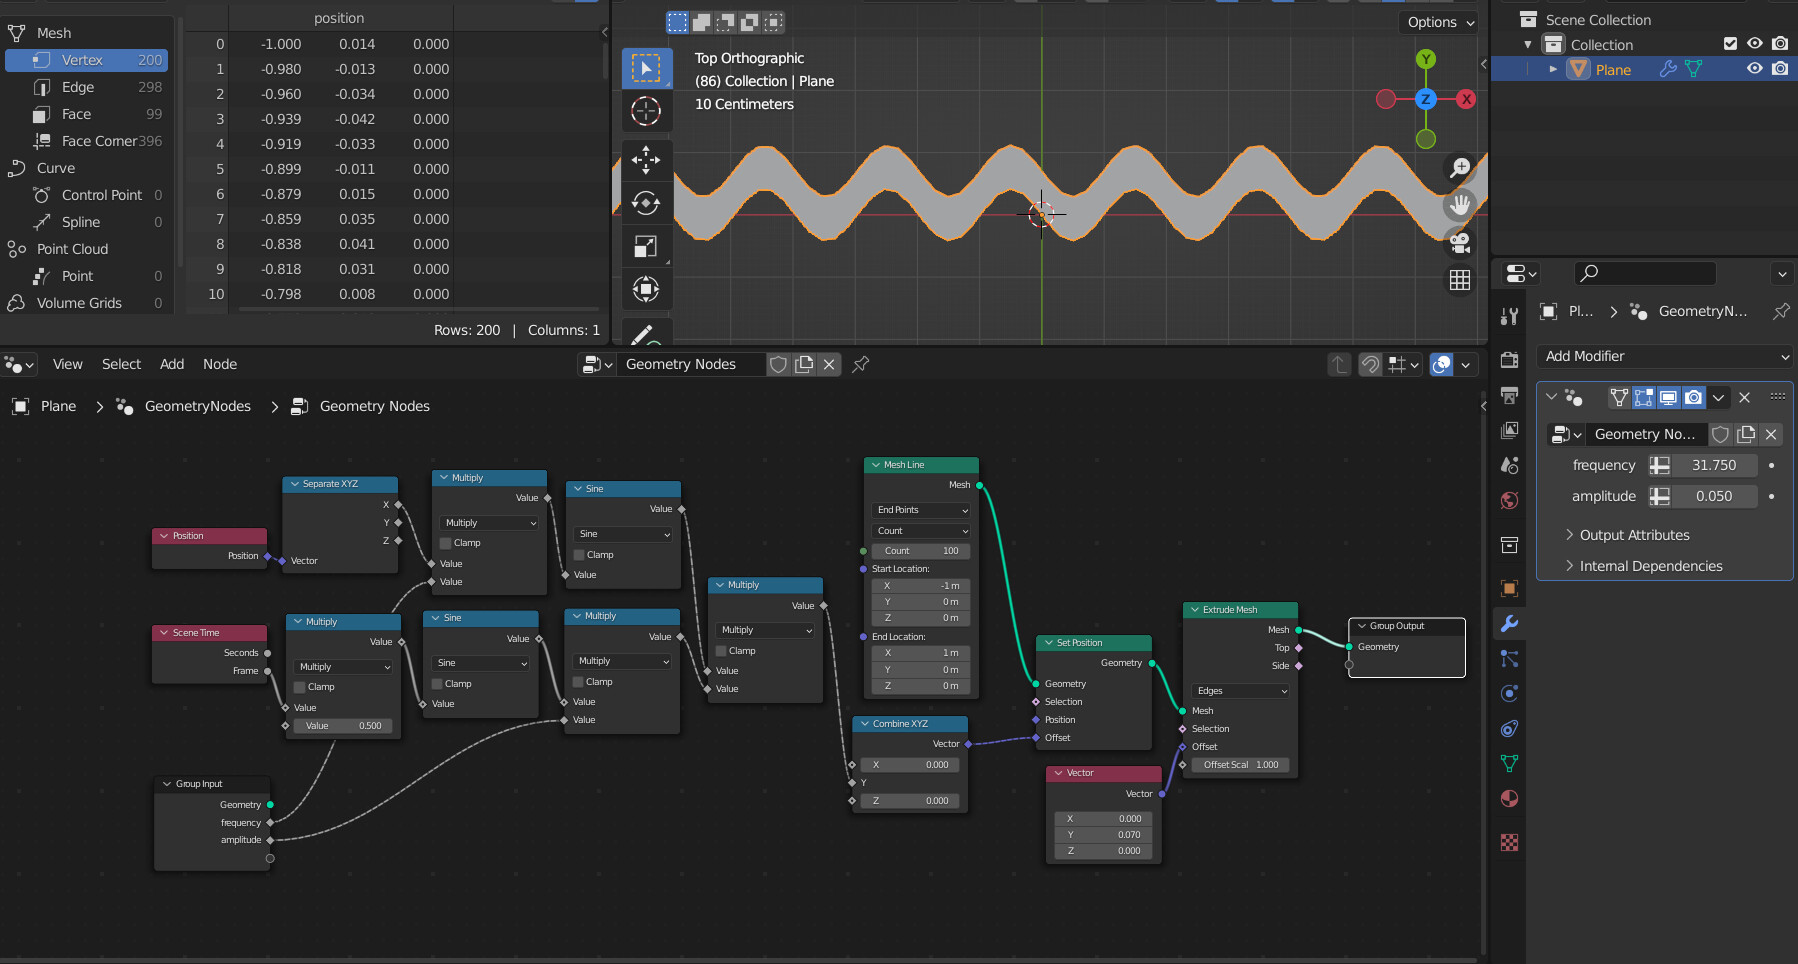Screen dimensions: 1798x964
Task: Select the Rotate tool in the viewport toolbar
Action: [647, 203]
